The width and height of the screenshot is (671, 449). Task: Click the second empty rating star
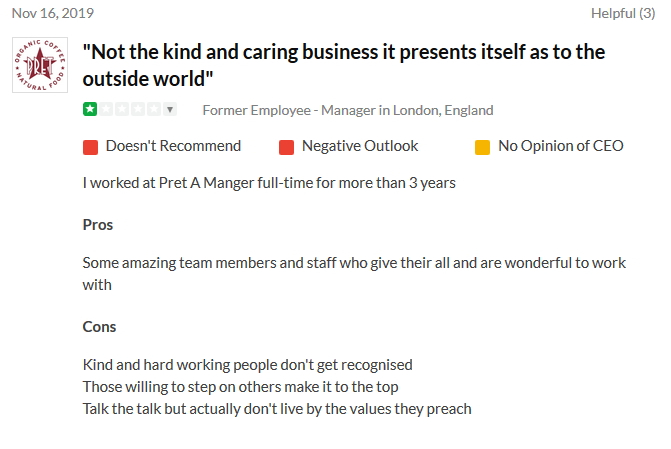107,109
